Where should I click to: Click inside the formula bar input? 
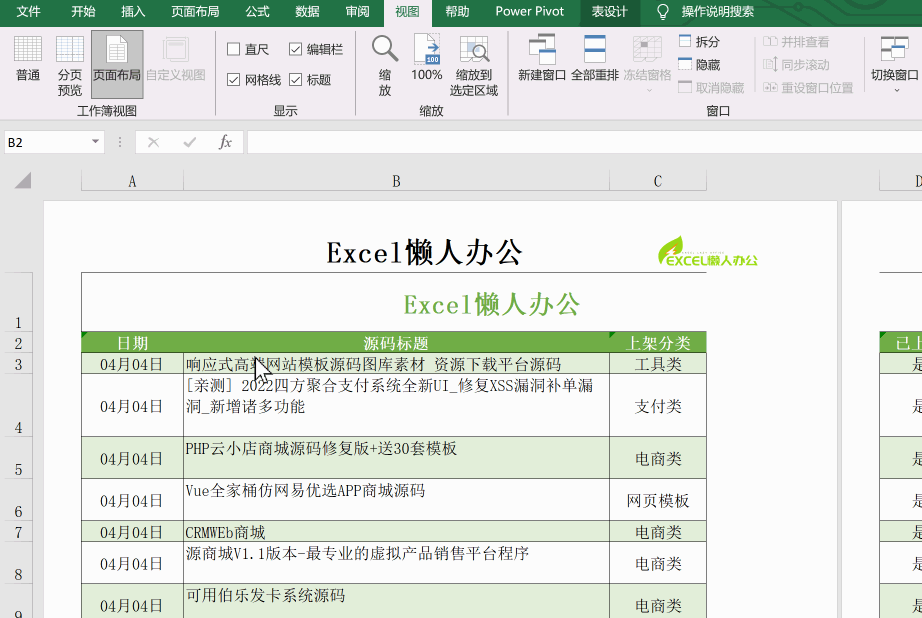[584, 142]
